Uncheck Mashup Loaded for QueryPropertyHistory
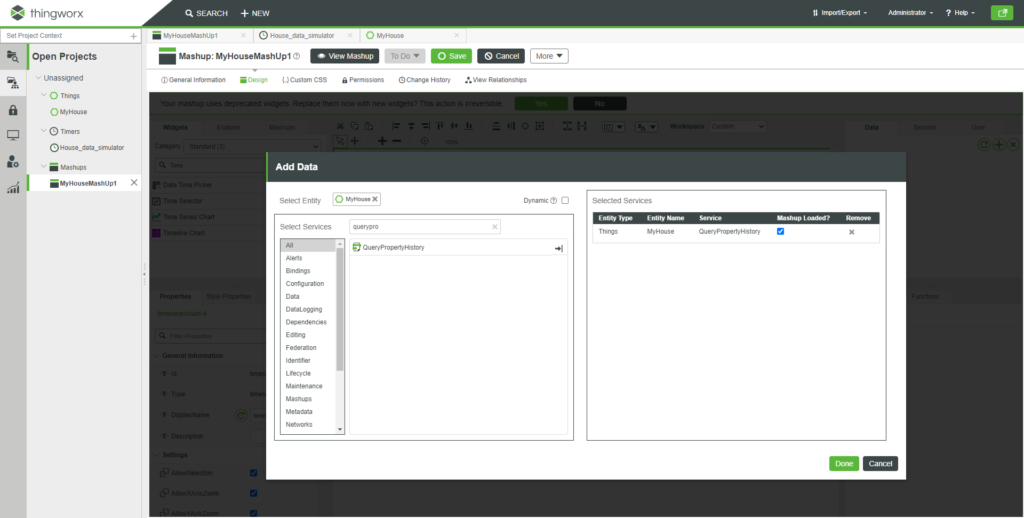This screenshot has width=1024, height=518. tap(780, 231)
